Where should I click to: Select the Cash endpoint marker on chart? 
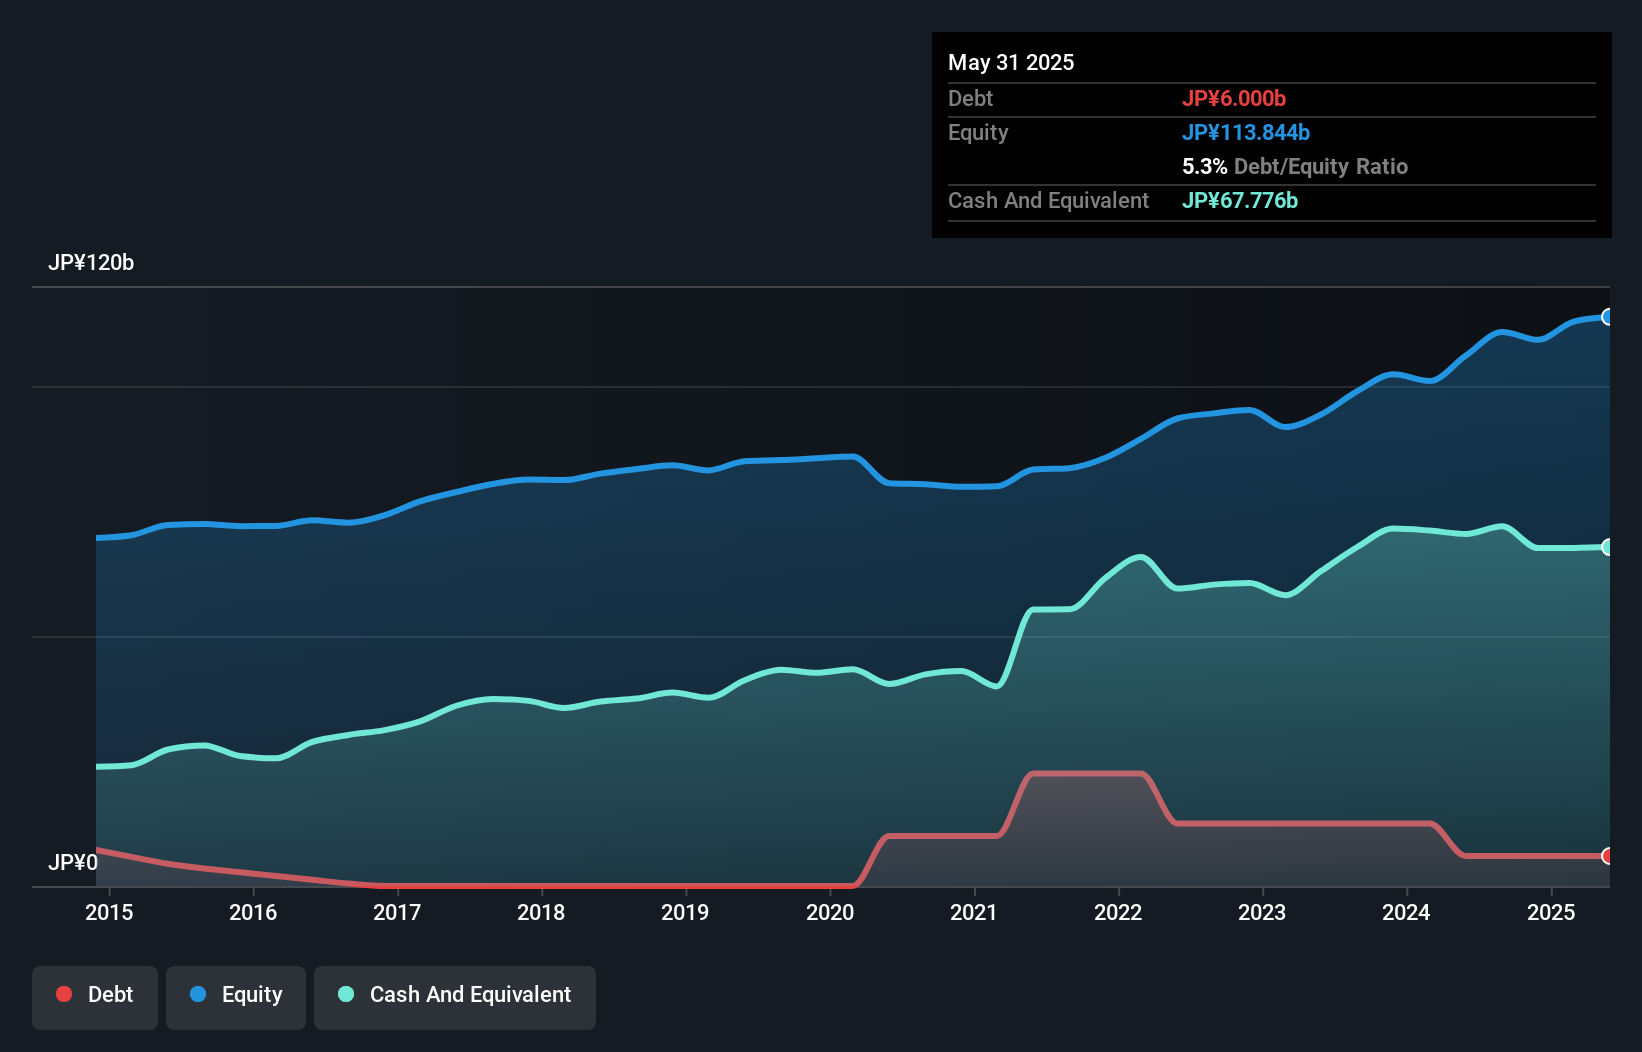(1607, 547)
